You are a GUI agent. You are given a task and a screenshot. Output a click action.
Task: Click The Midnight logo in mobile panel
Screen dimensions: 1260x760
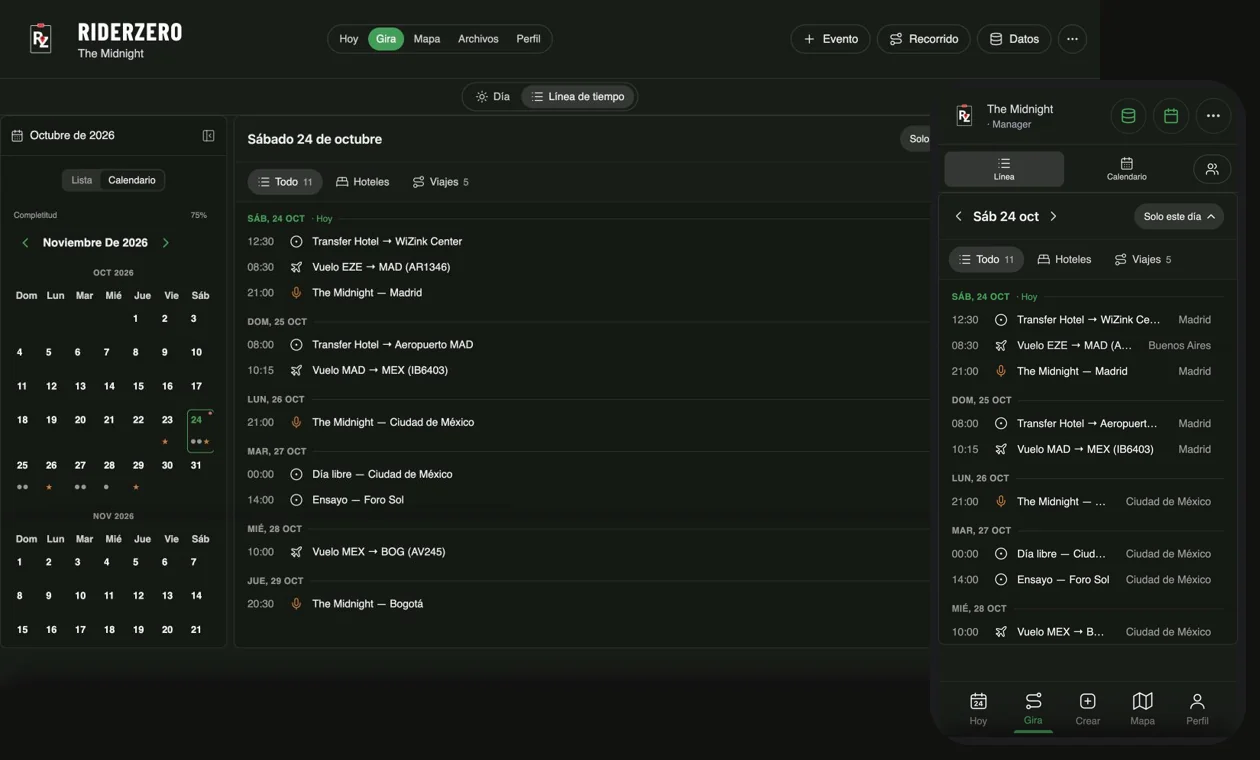pyautogui.click(x=964, y=116)
